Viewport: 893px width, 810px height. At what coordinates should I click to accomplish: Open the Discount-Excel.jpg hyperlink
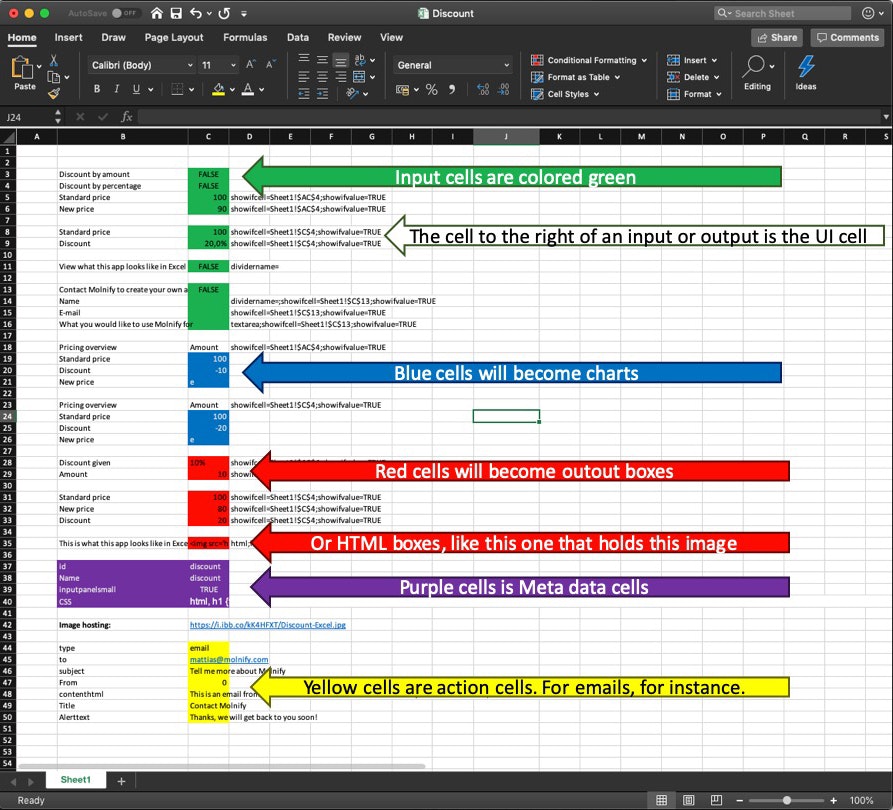[x=268, y=625]
